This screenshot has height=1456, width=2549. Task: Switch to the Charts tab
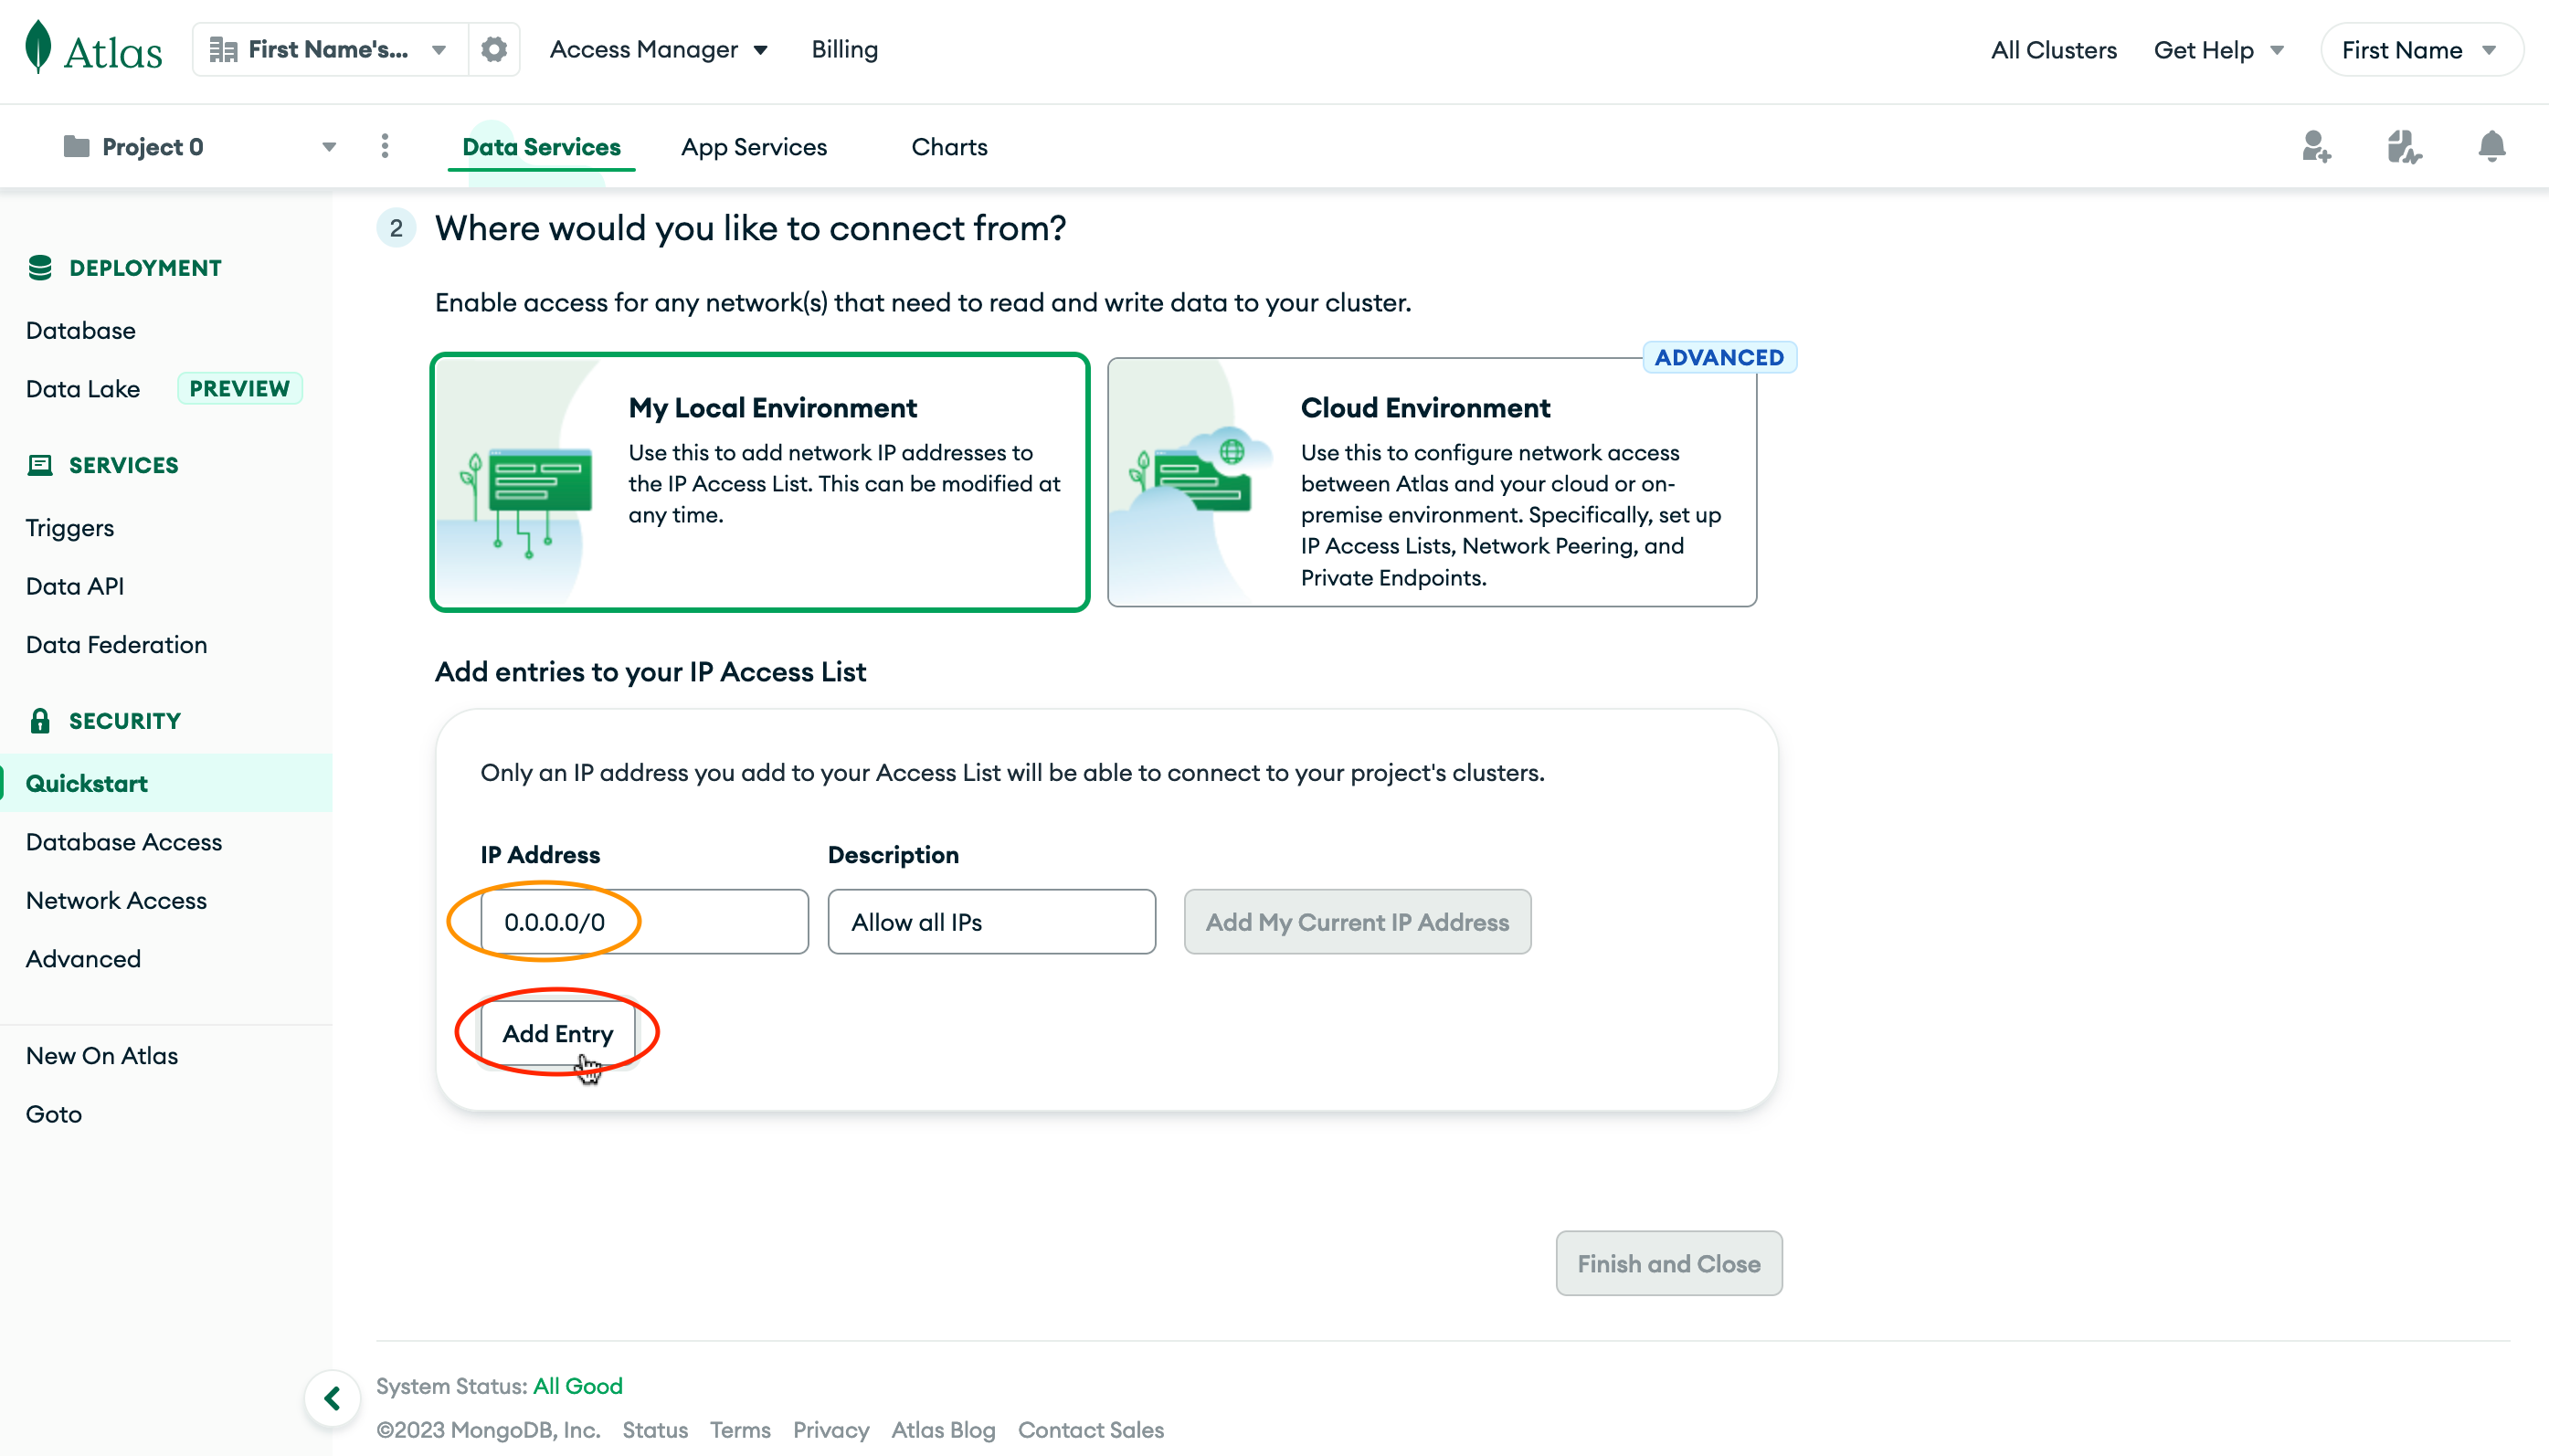(948, 146)
